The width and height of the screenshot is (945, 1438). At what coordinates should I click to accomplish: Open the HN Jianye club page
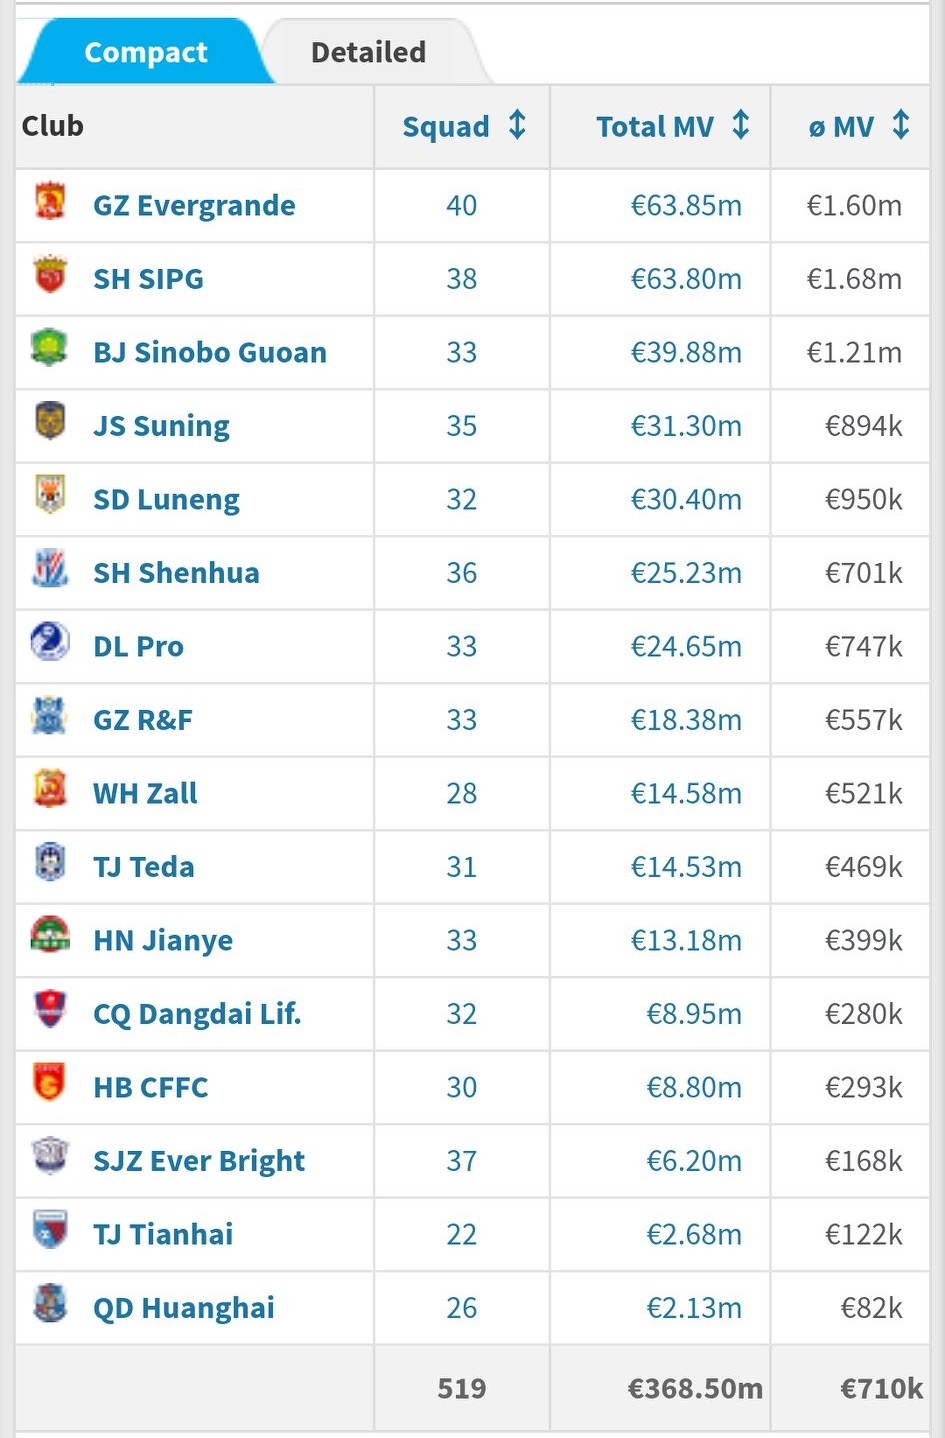[x=163, y=940]
